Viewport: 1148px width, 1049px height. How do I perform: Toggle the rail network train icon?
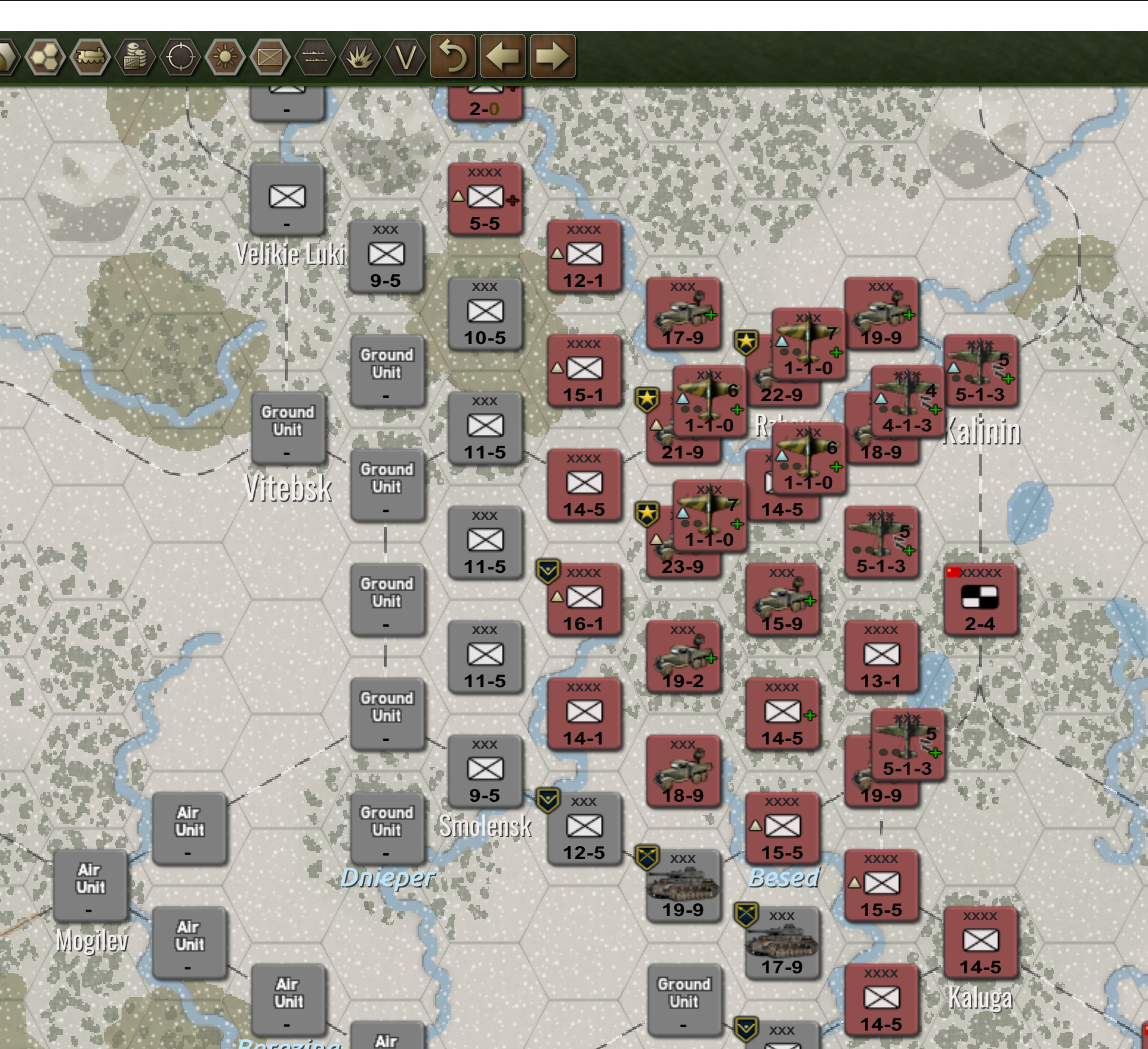click(90, 56)
